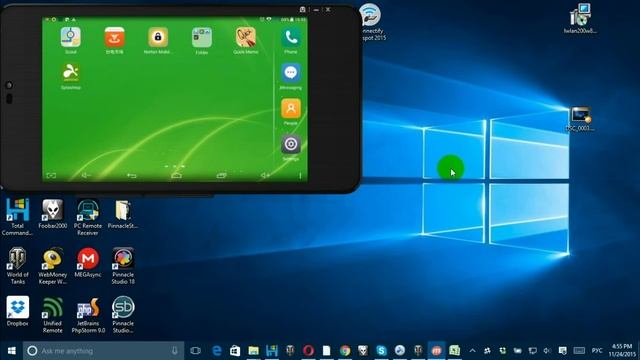Launch JetBrains PhpStorm 9.0 shortcut

coord(88,314)
